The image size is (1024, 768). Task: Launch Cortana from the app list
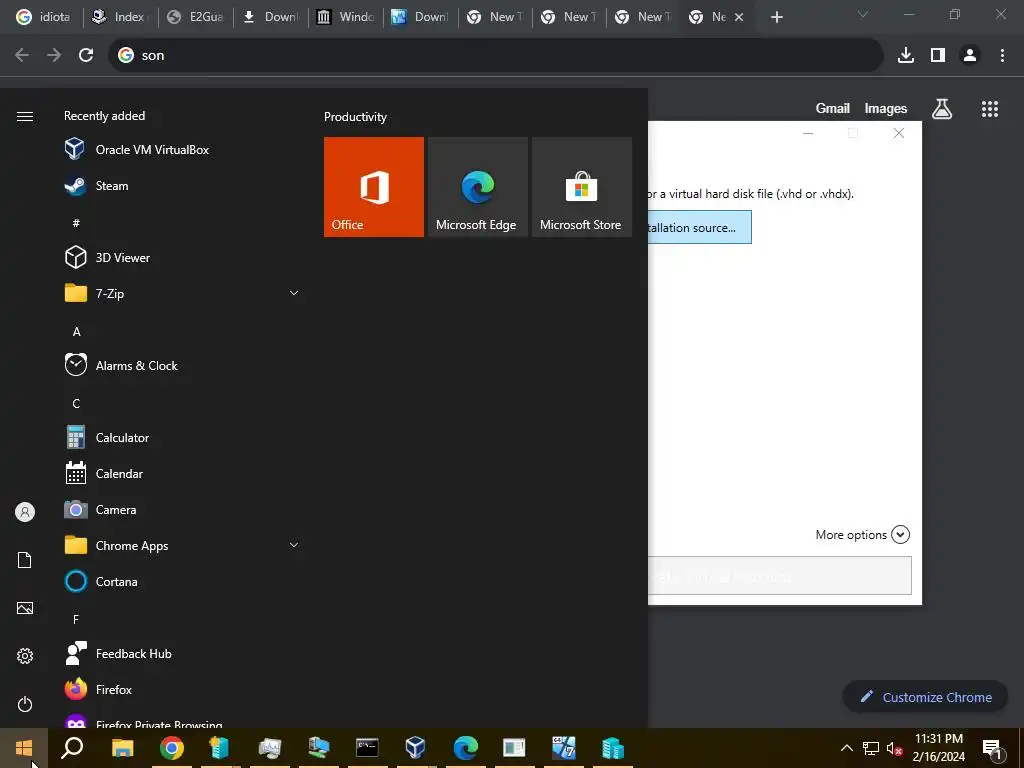click(x=182, y=581)
